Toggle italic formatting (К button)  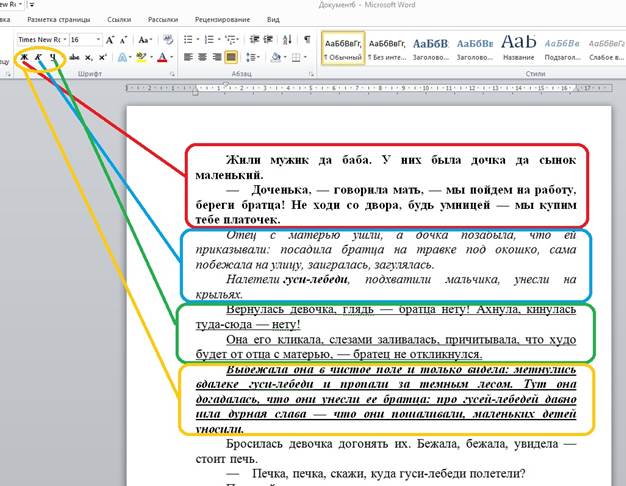pos(39,57)
